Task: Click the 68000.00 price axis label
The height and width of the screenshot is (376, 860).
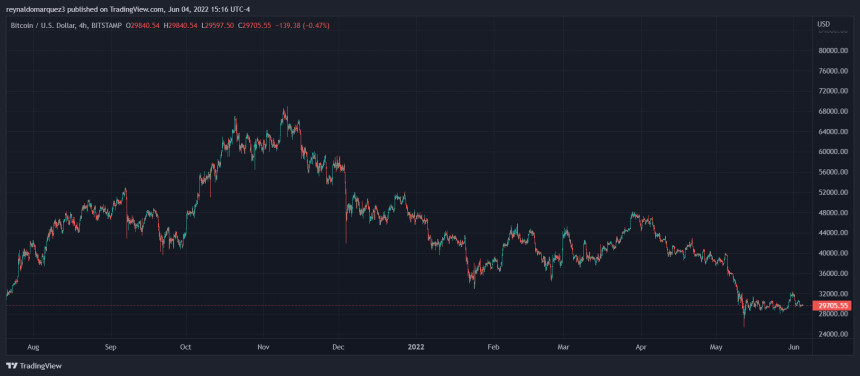Action: [833, 112]
